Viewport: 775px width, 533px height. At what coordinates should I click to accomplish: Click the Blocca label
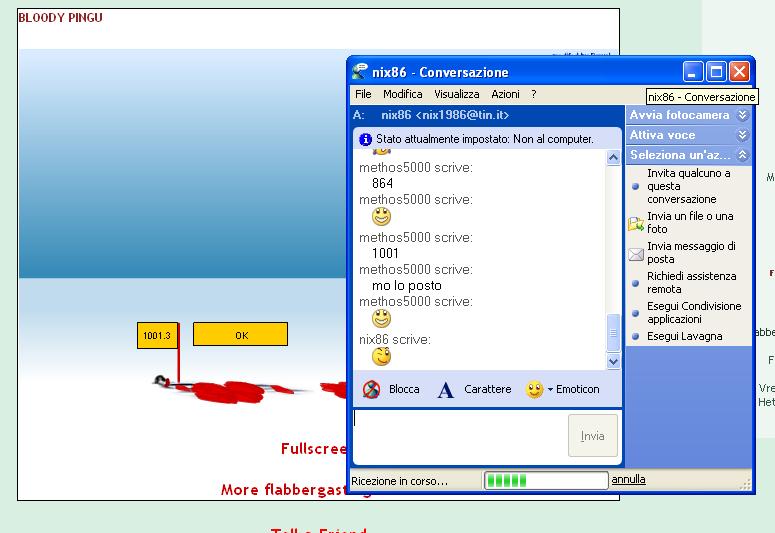tap(404, 390)
